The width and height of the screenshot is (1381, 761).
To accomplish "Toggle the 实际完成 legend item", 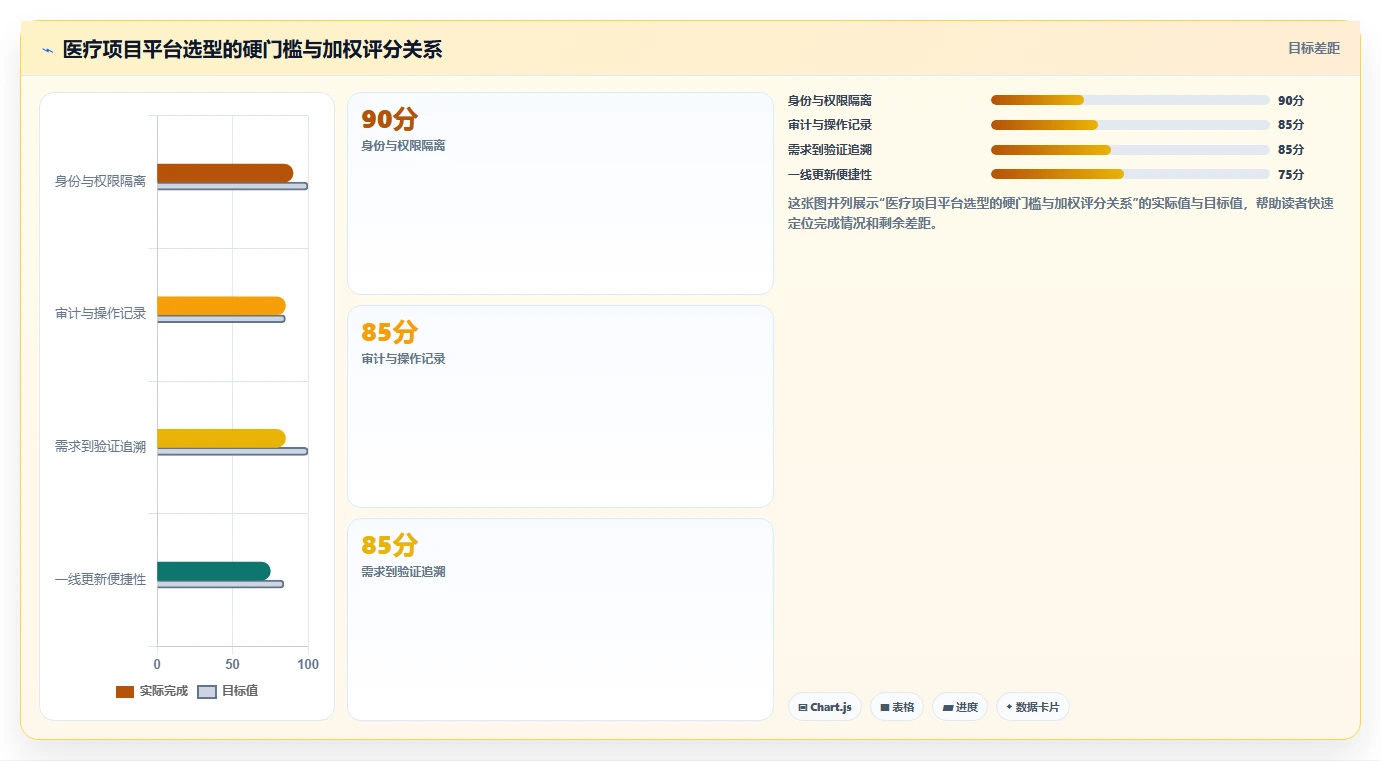I will (151, 691).
